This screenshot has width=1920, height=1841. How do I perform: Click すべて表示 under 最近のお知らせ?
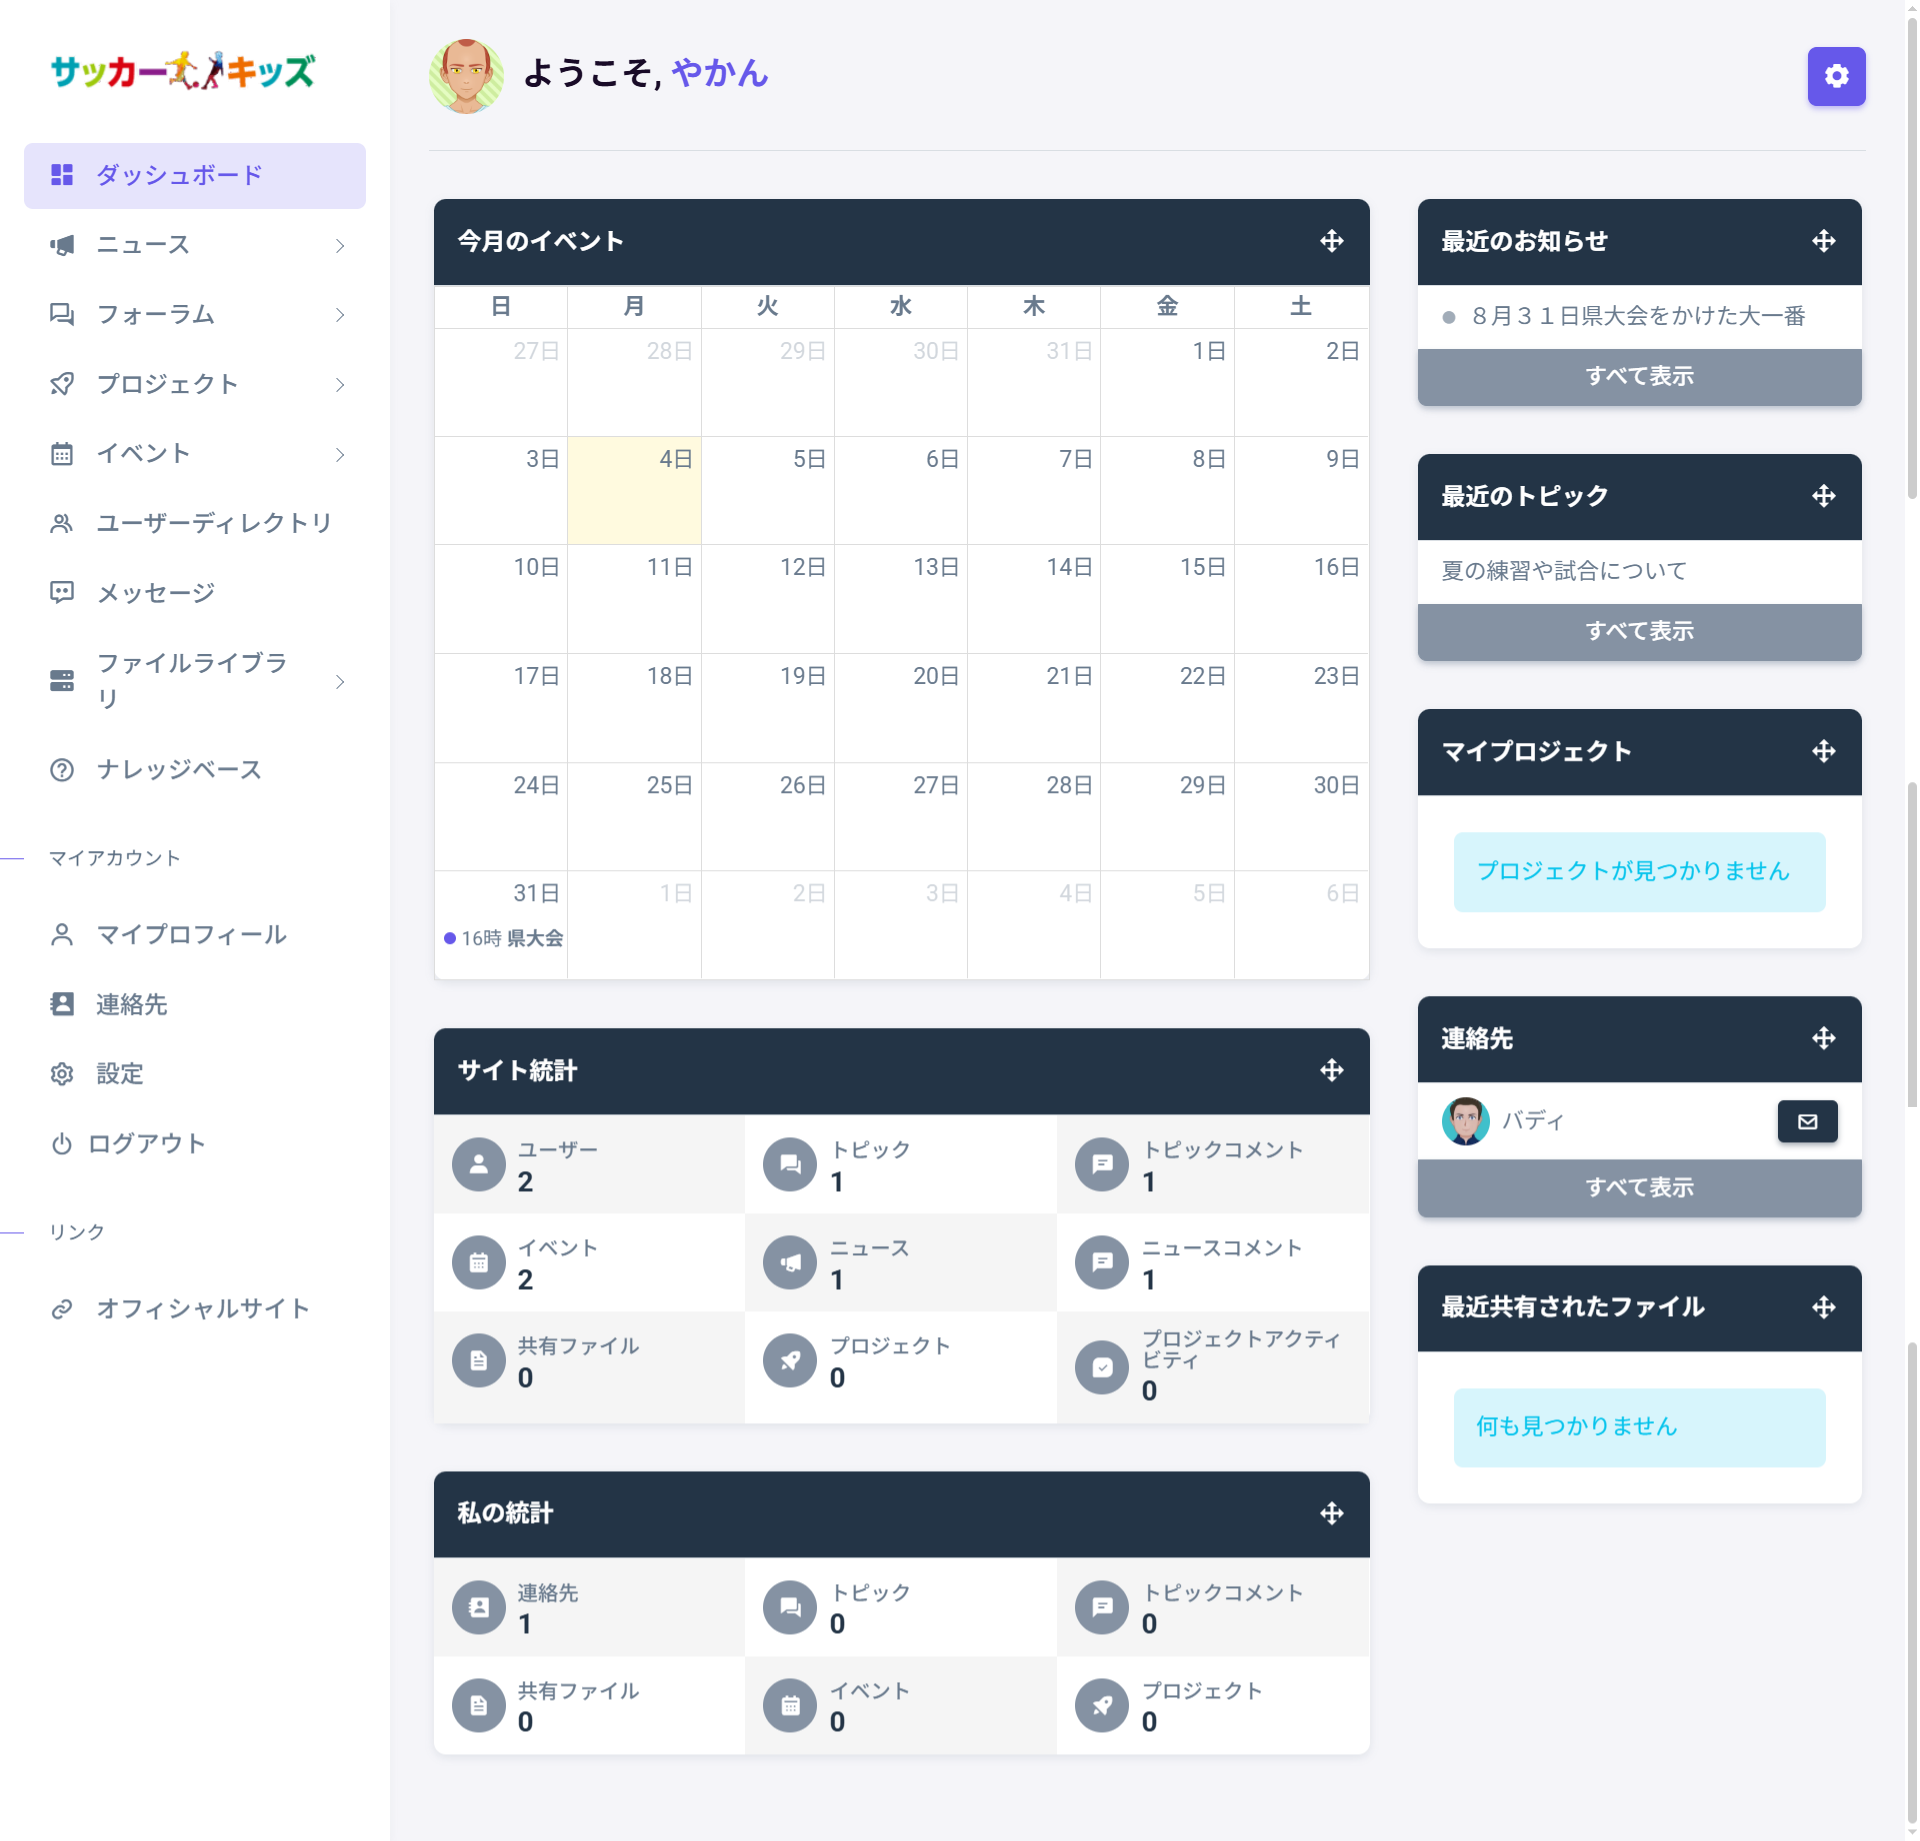pos(1638,377)
